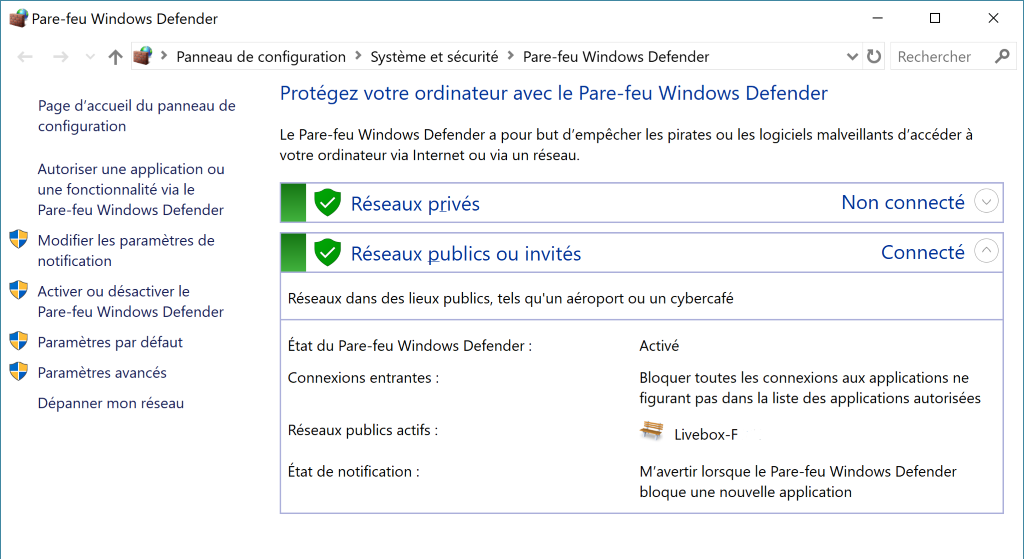Collapse the Réseaux publics ou invités chevron
Screen dimensions: 1024x559
(x=986, y=251)
